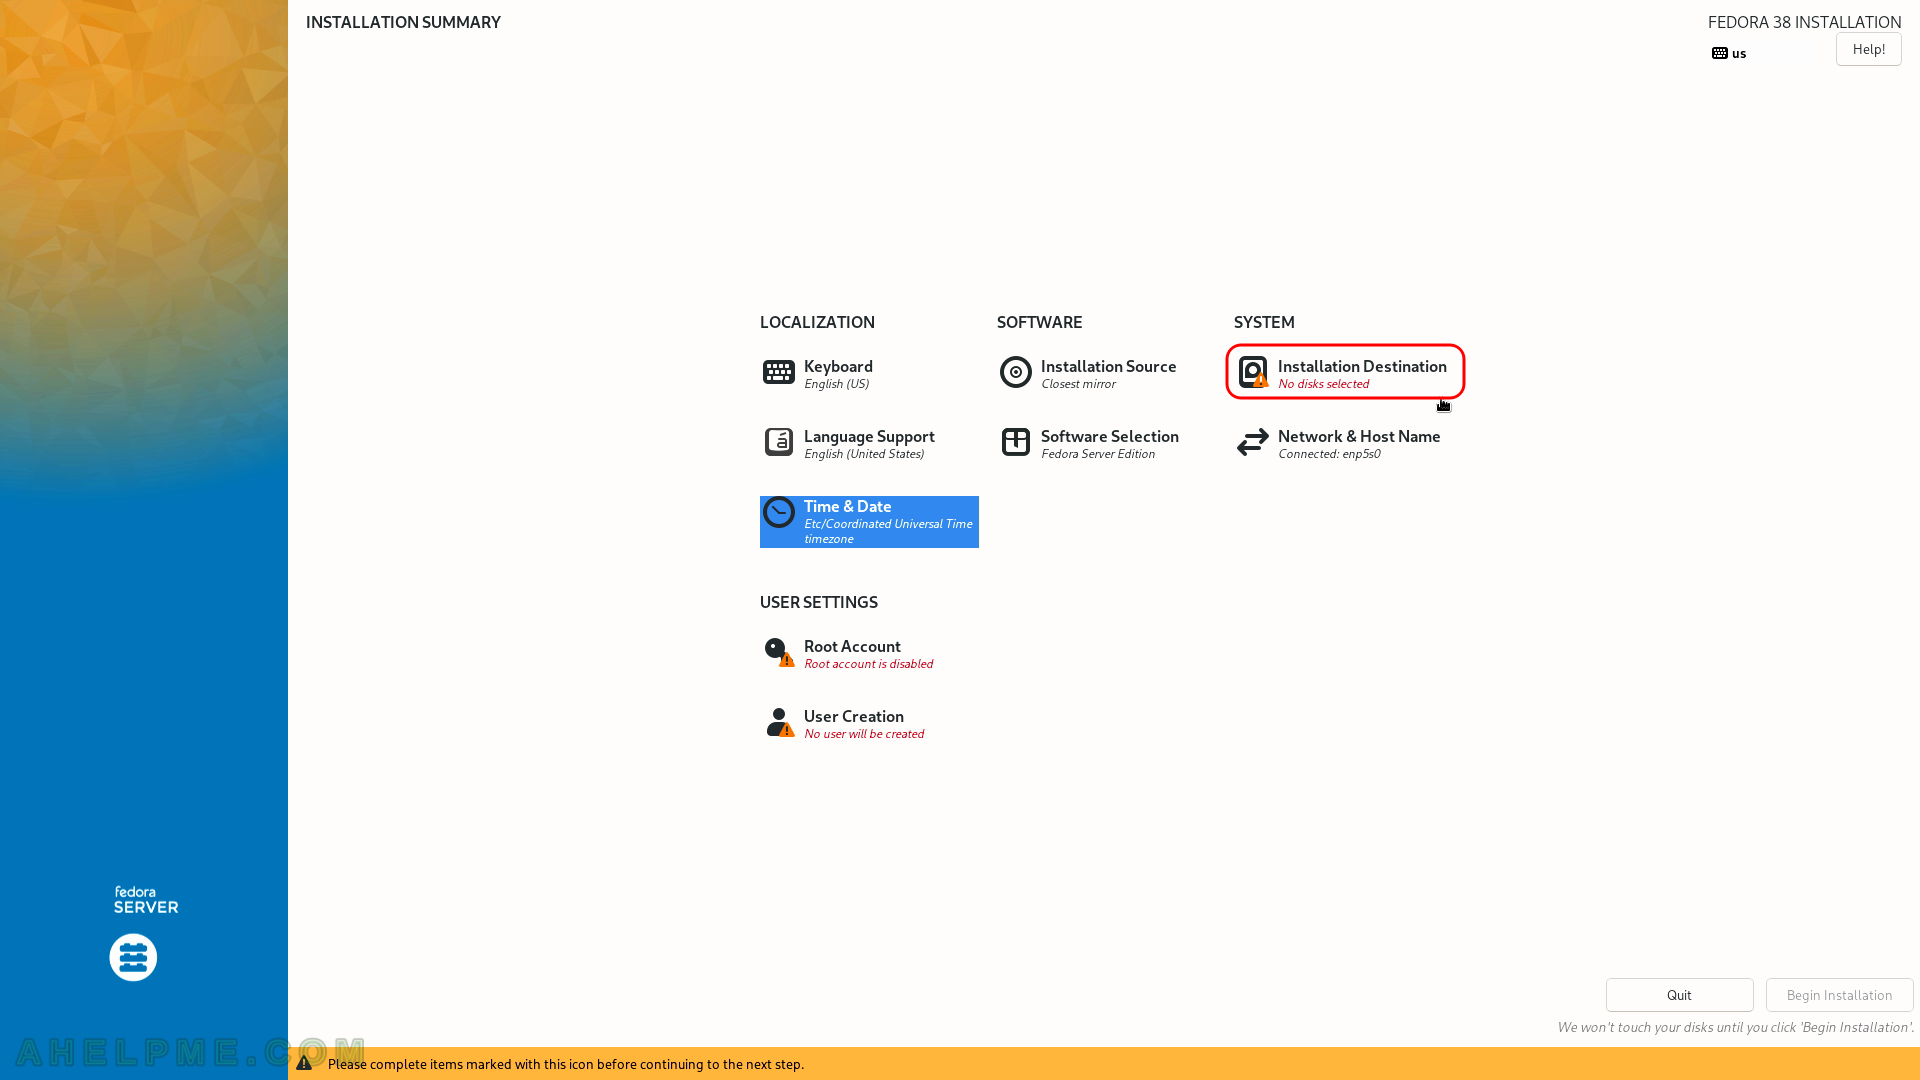Click 'Closest mirror' text
The height and width of the screenshot is (1080, 1920).
(1078, 384)
